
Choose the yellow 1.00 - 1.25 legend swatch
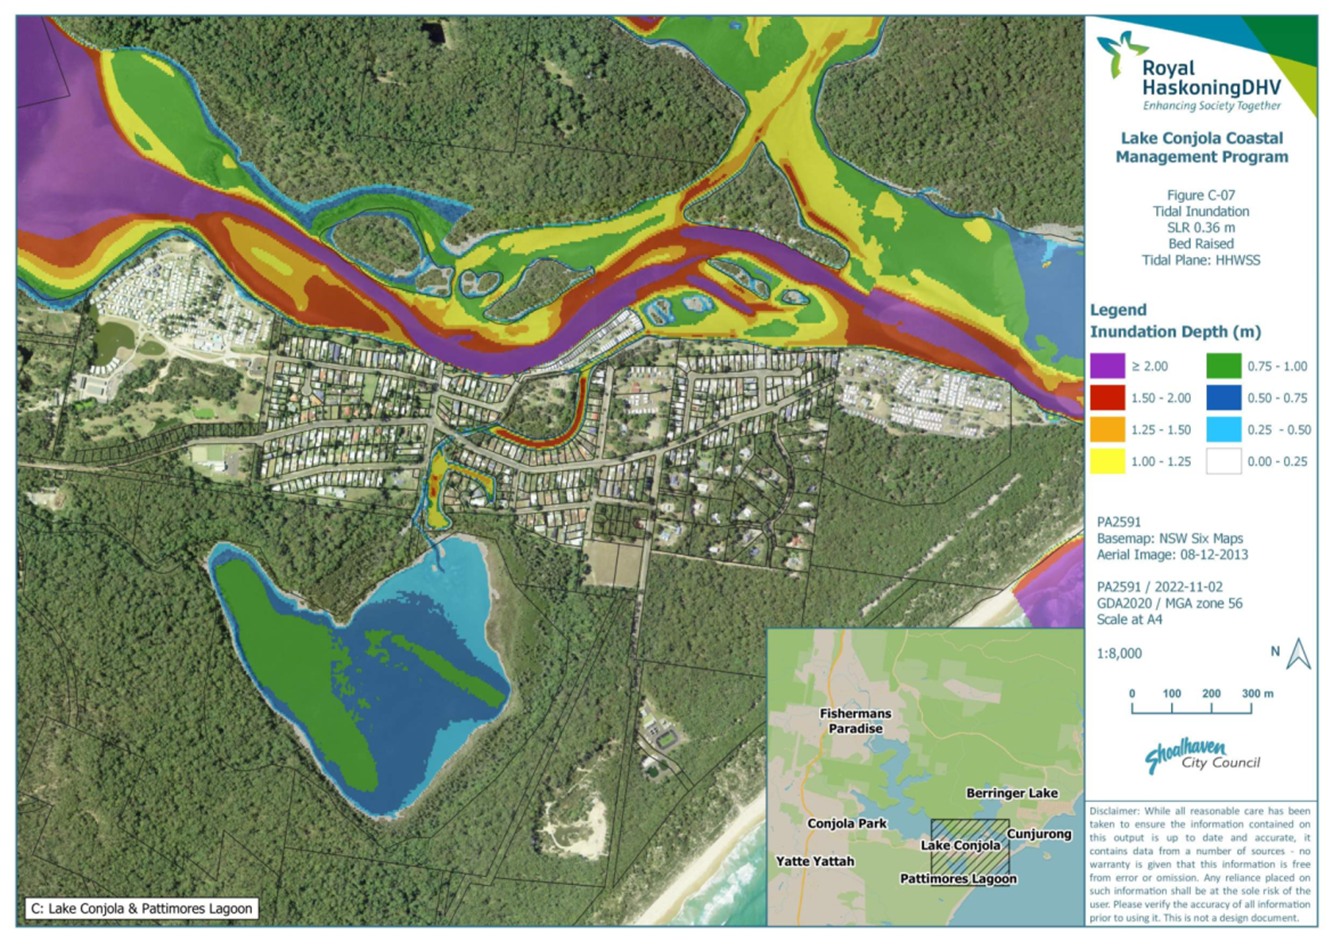[1107, 461]
